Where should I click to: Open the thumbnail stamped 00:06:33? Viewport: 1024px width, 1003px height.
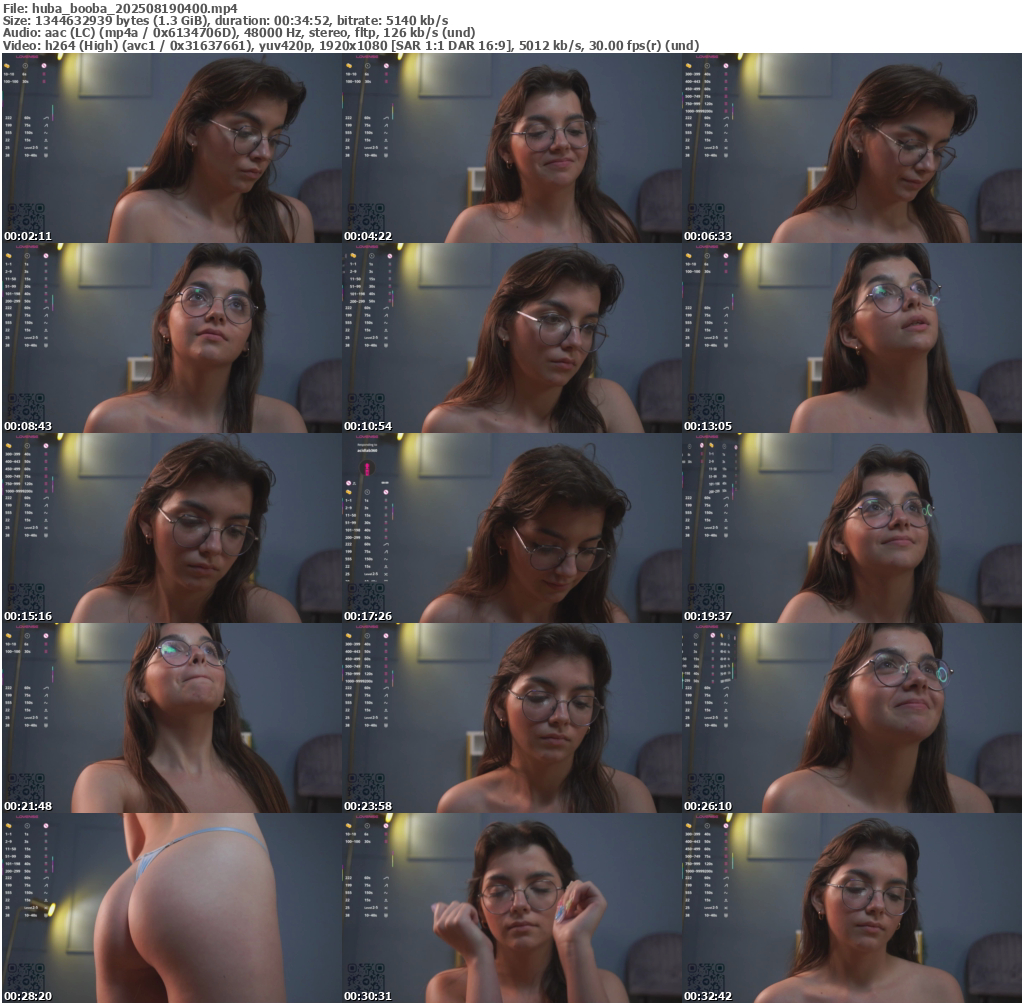coord(852,148)
